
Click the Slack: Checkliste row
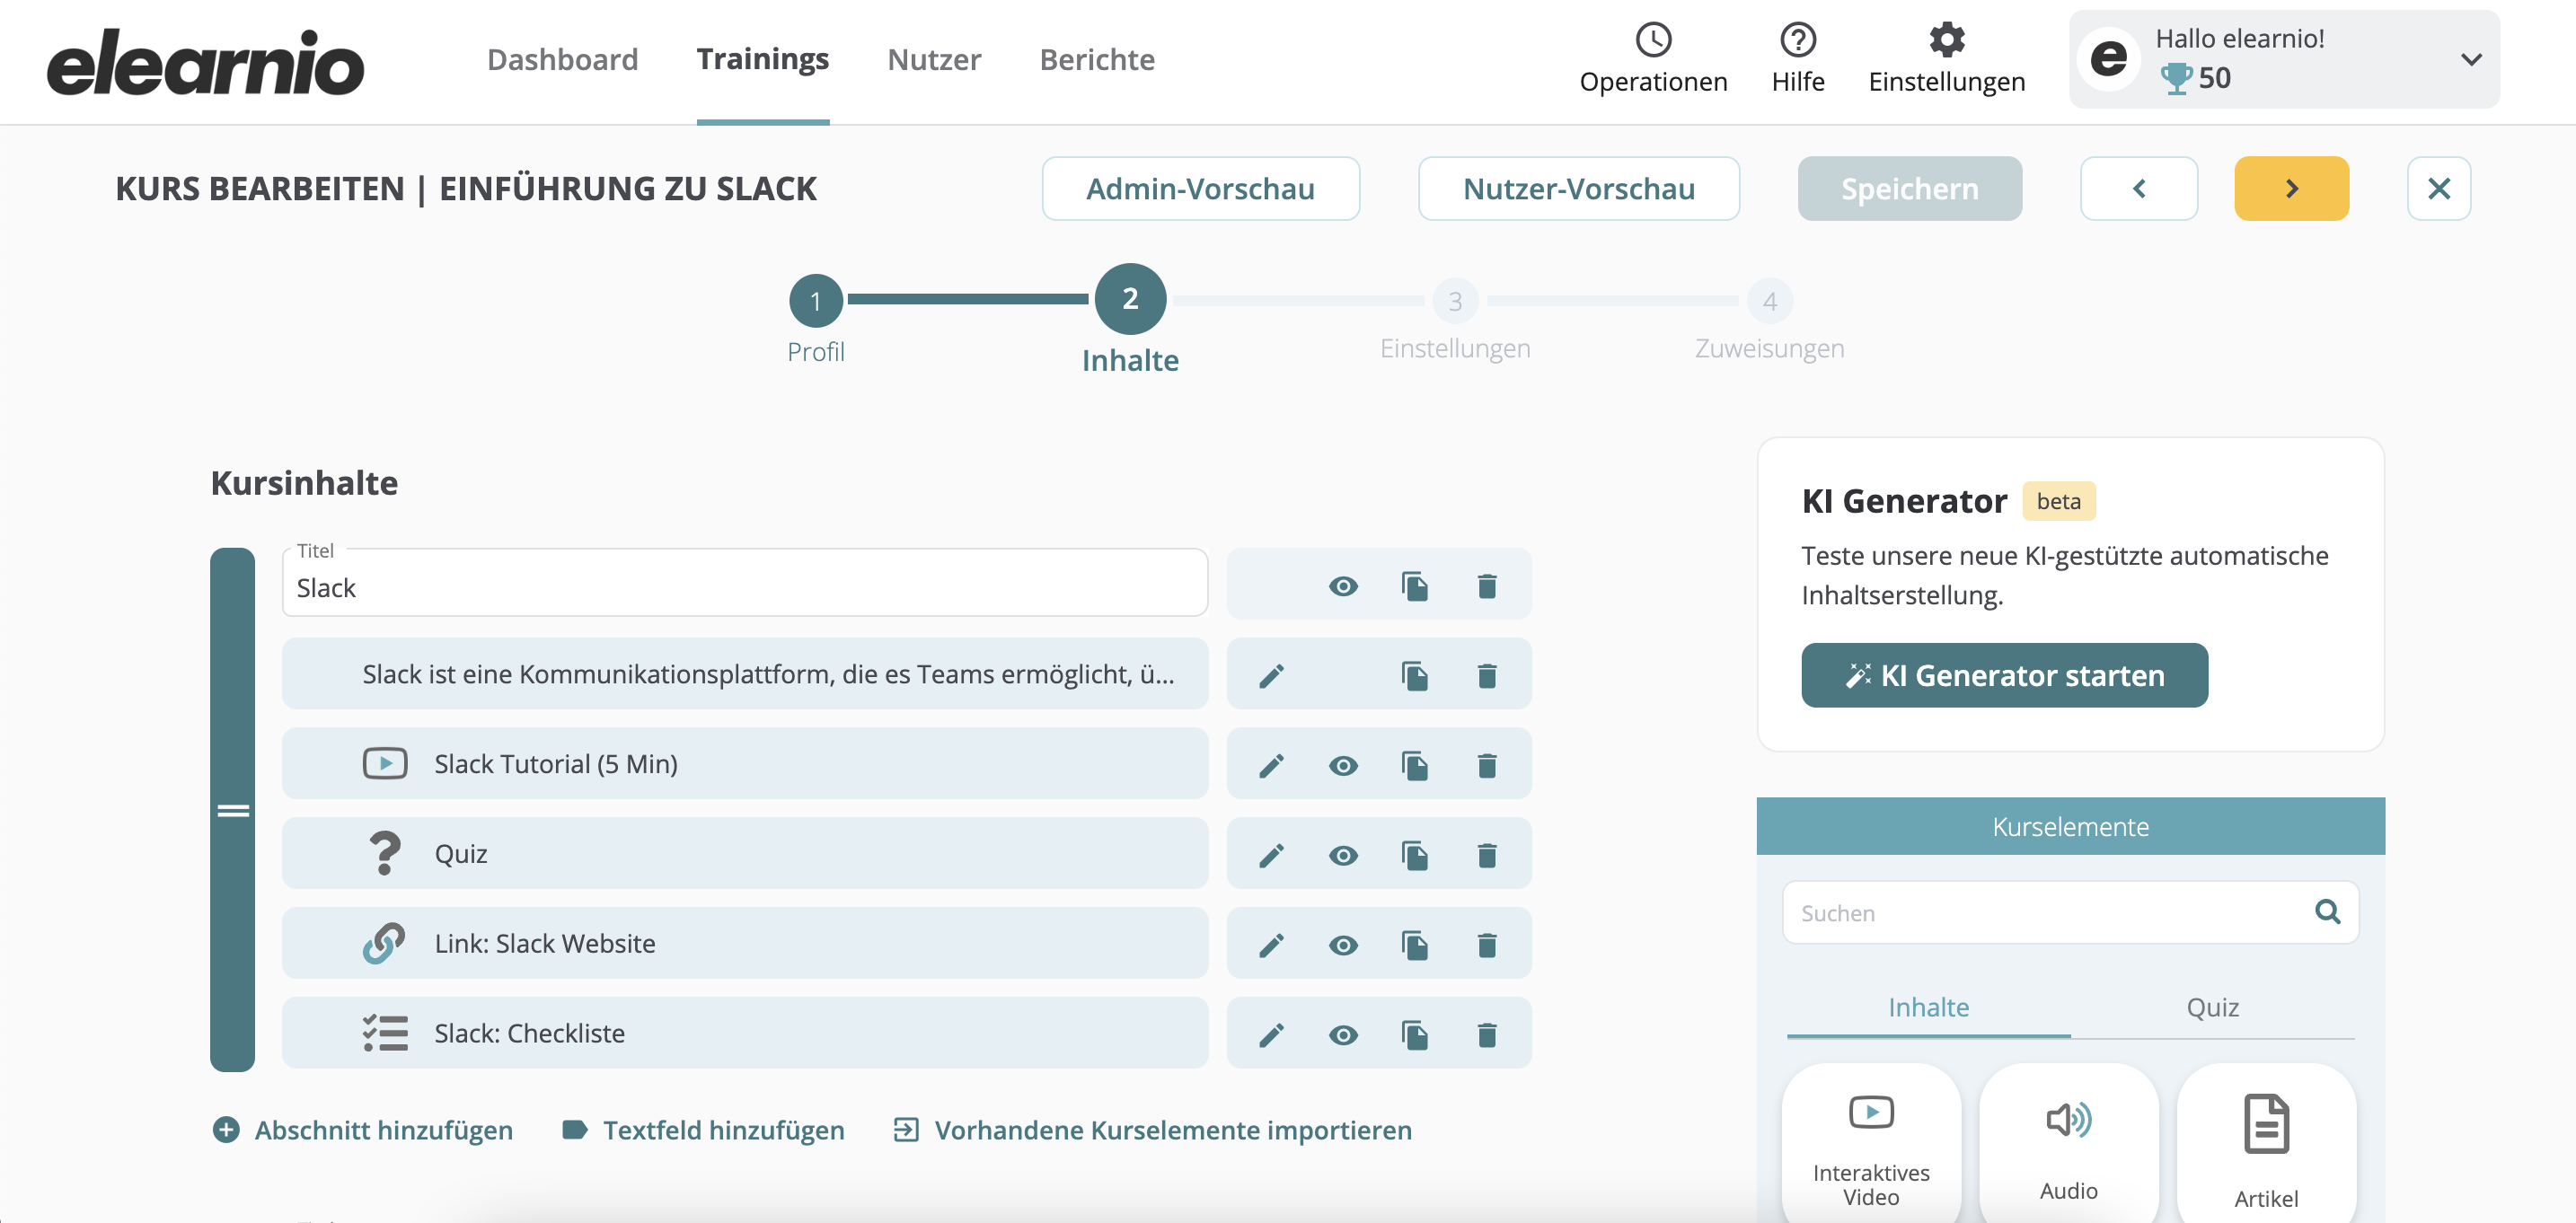pyautogui.click(x=745, y=1033)
